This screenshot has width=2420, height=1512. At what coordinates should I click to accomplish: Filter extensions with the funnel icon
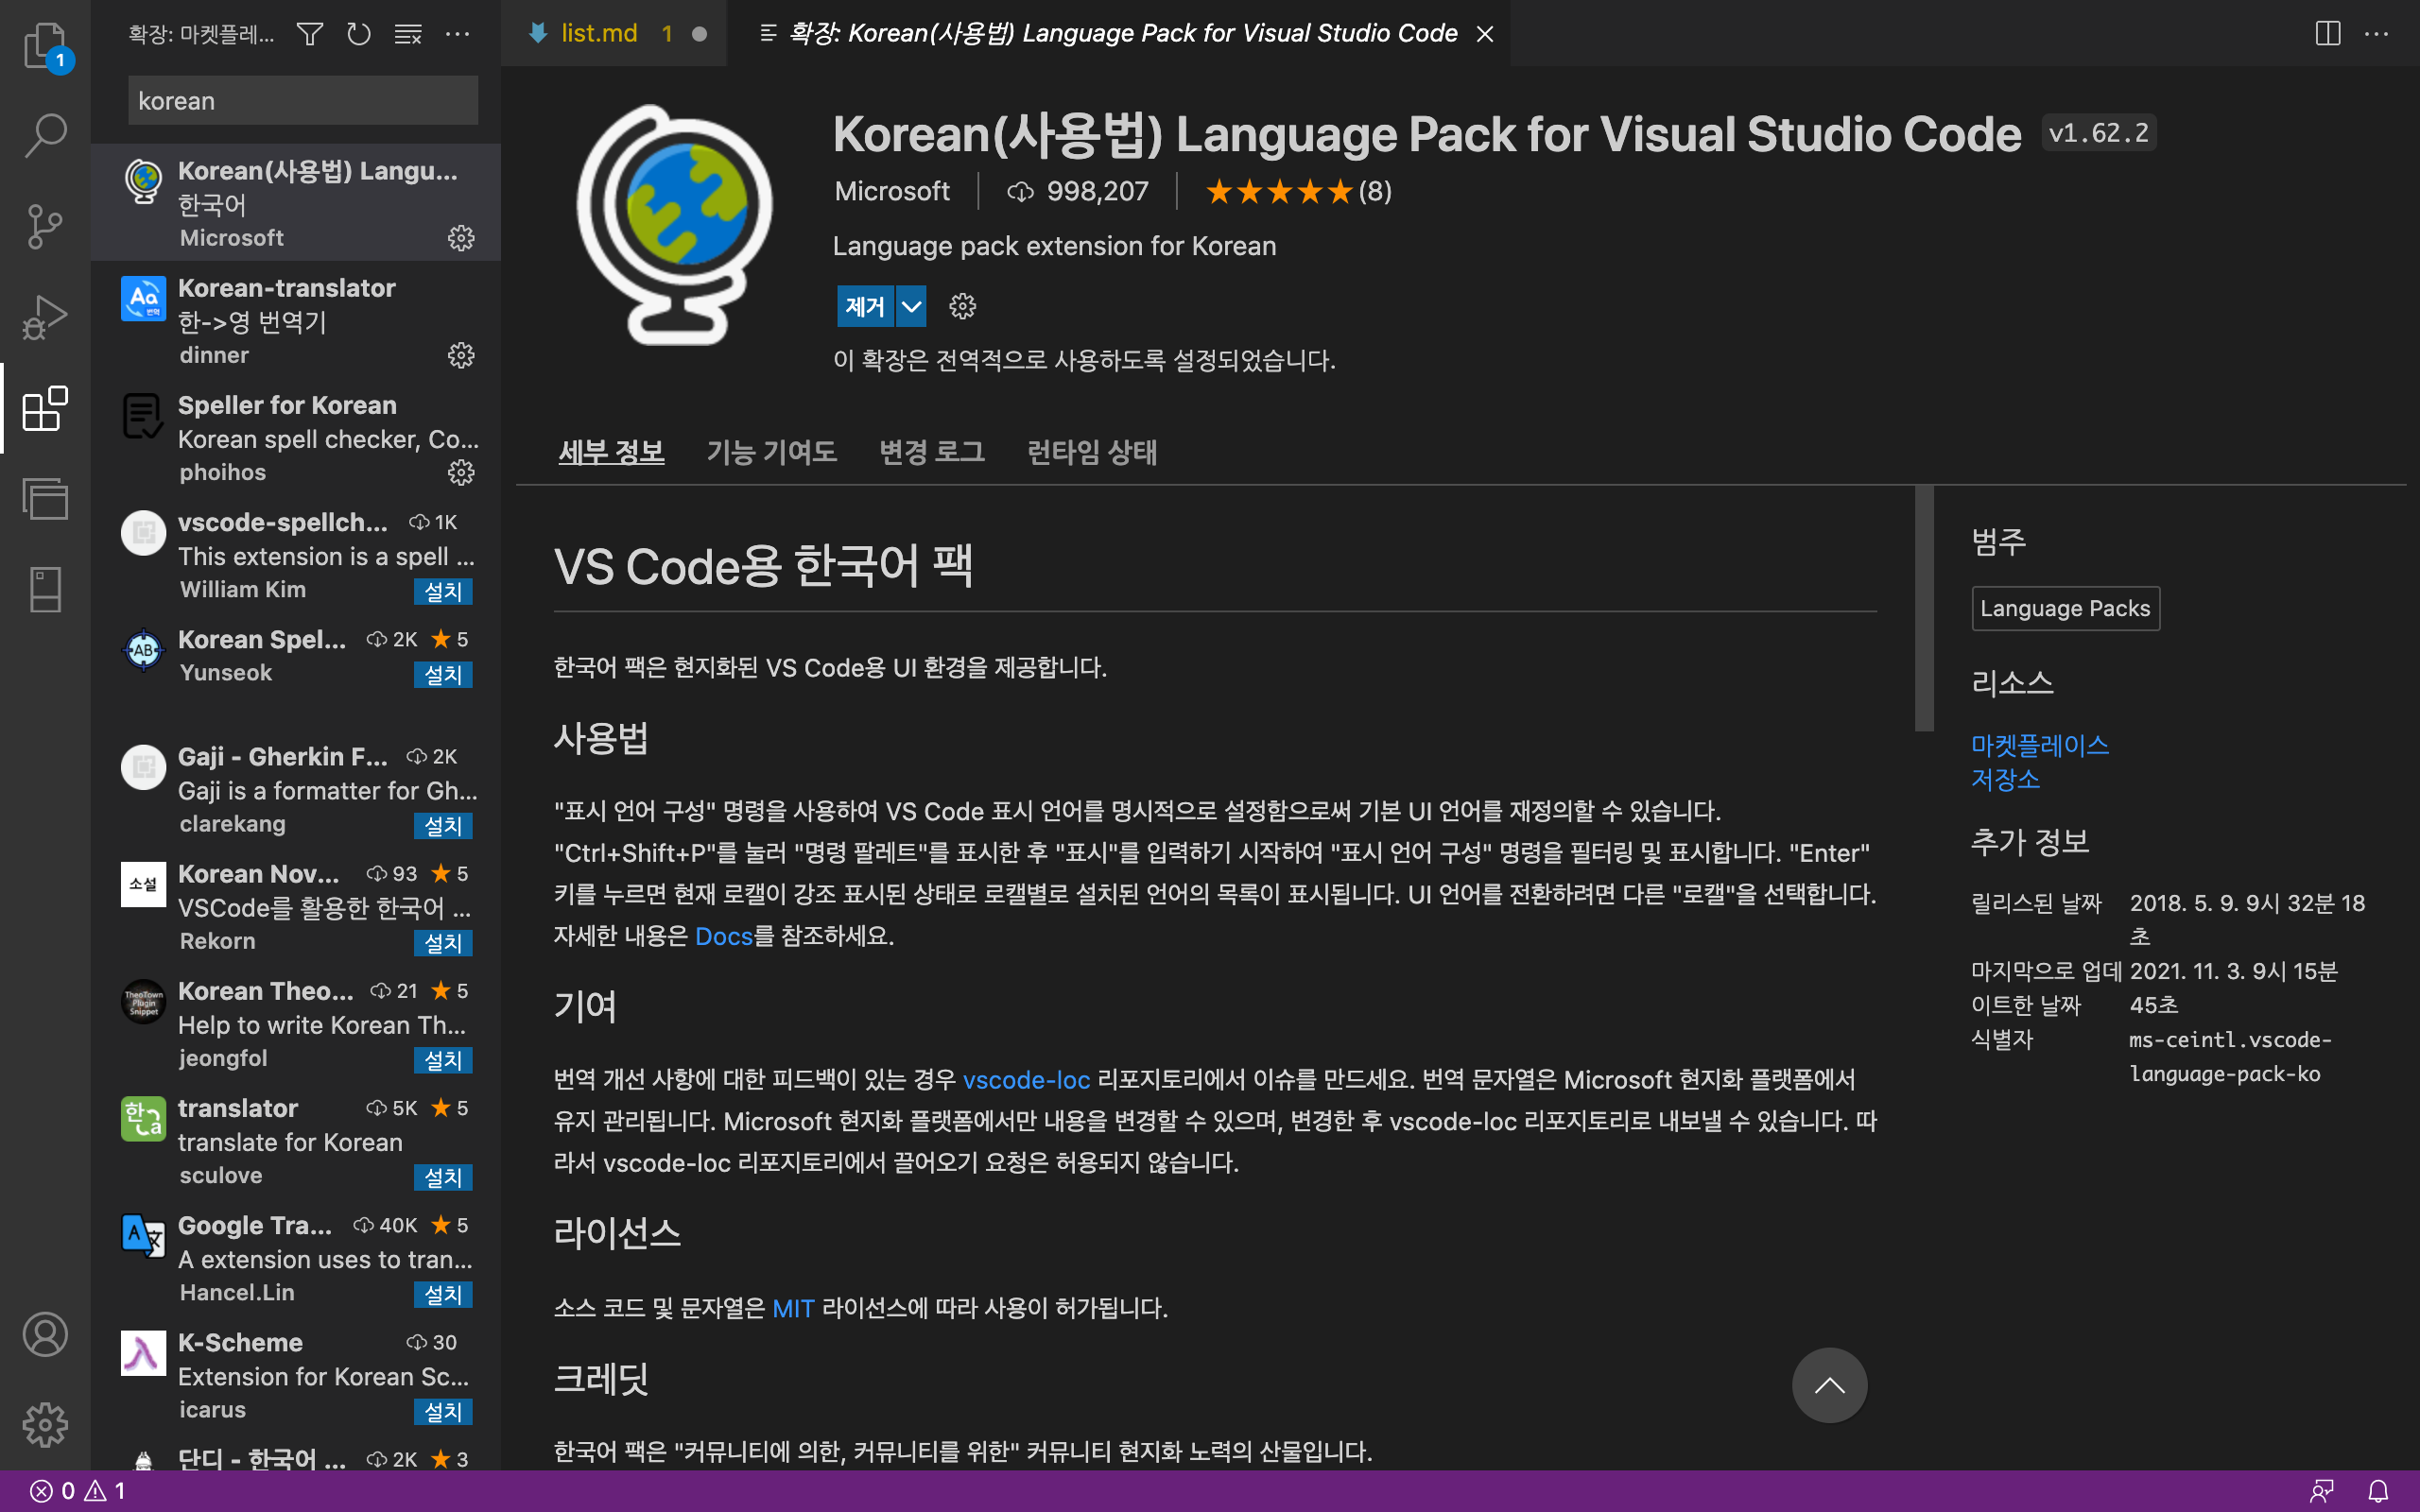(310, 34)
